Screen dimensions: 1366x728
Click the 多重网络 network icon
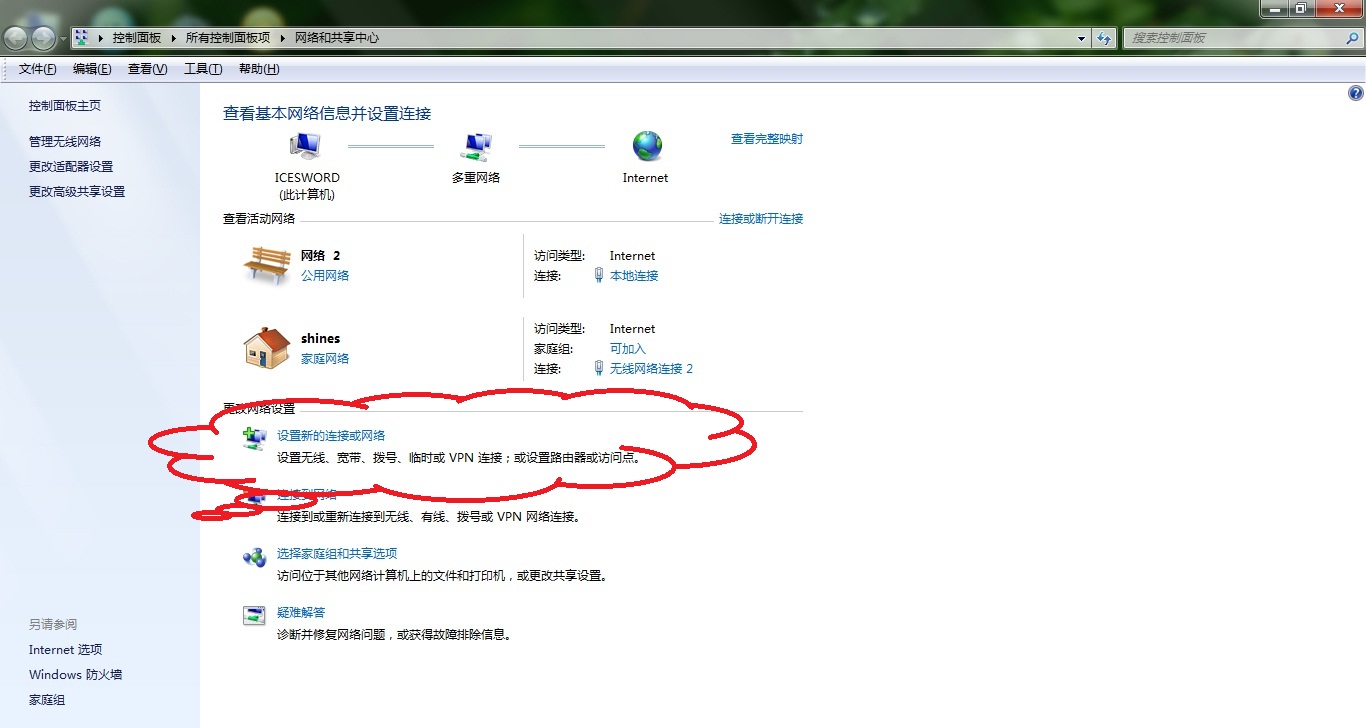(475, 146)
